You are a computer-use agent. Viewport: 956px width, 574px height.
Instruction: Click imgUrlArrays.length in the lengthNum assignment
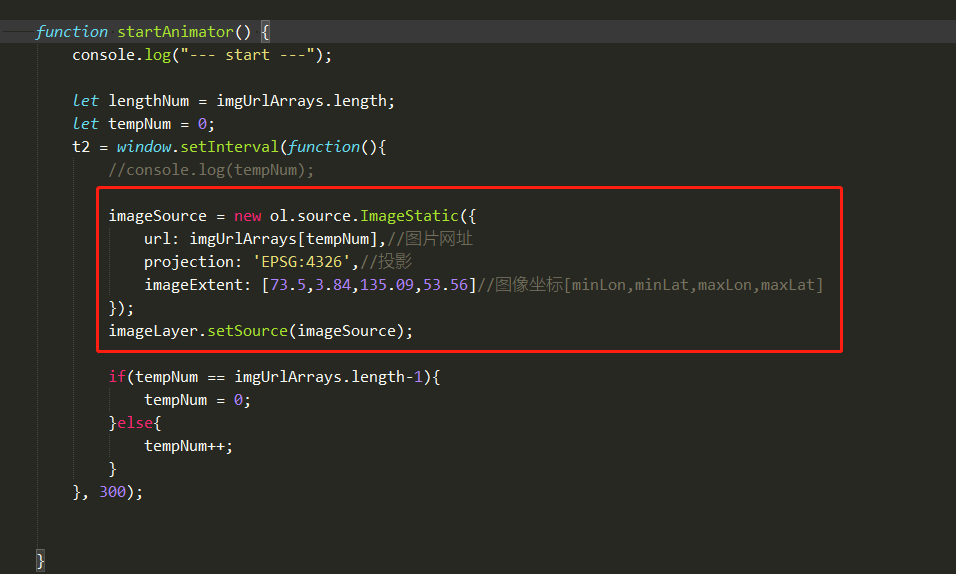(x=301, y=101)
